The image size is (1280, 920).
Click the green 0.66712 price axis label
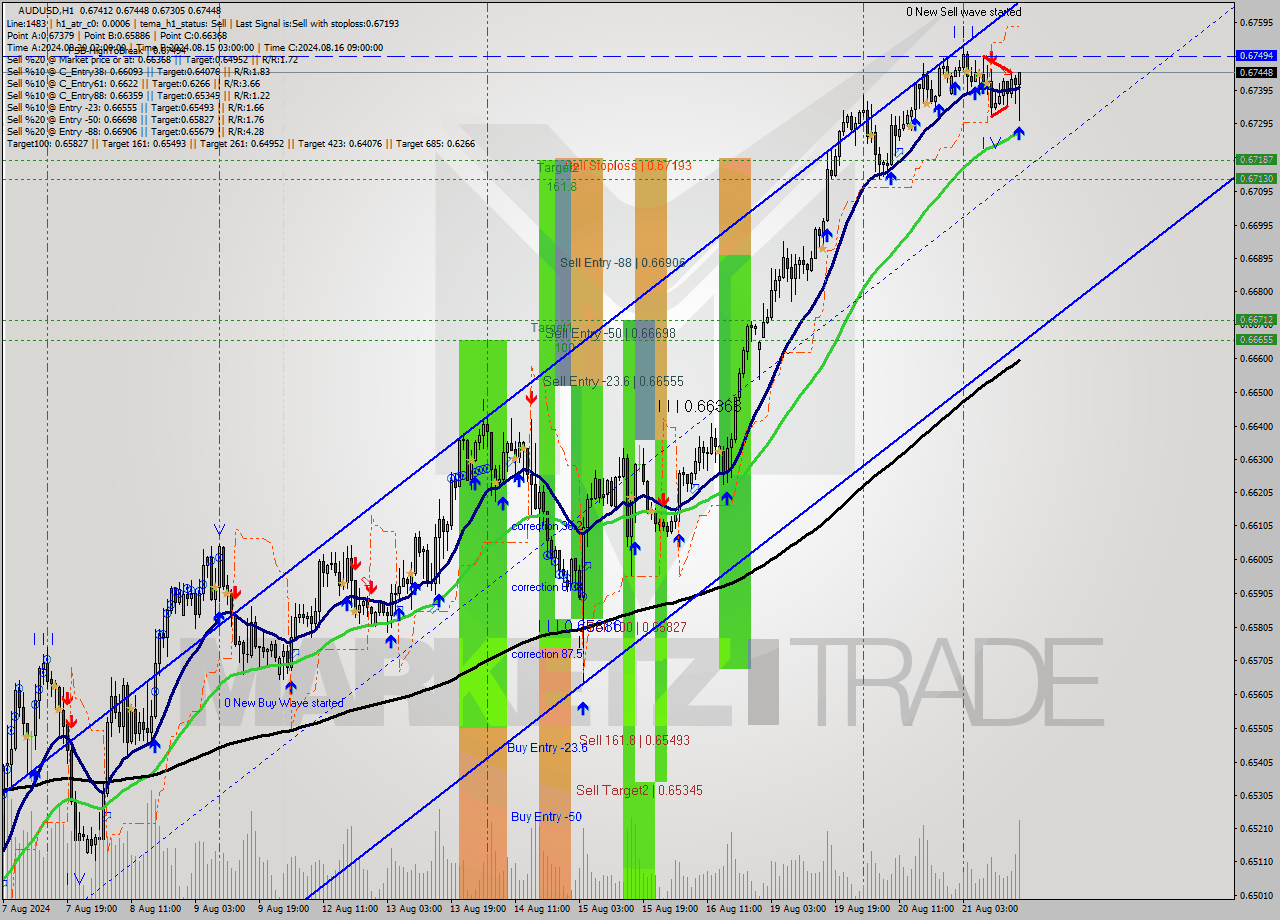click(x=1256, y=320)
